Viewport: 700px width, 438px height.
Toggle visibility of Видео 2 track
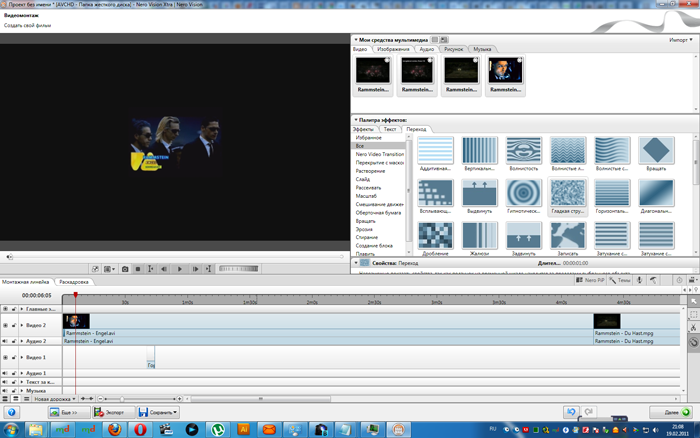5,325
